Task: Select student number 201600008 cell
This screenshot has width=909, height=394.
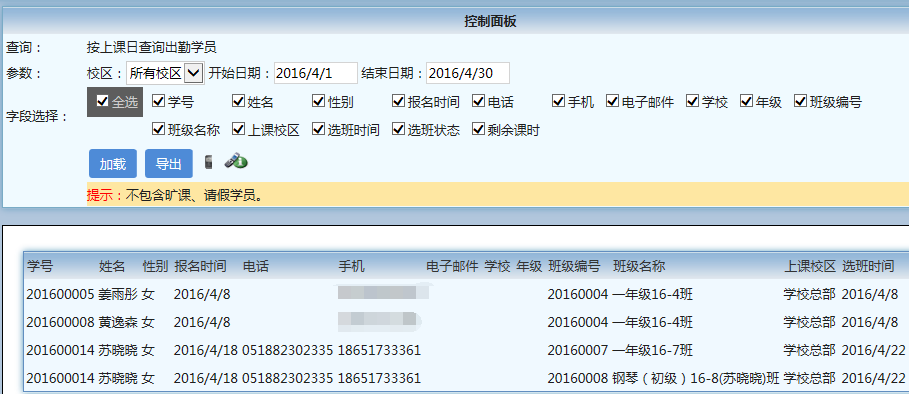Action: click(60, 322)
